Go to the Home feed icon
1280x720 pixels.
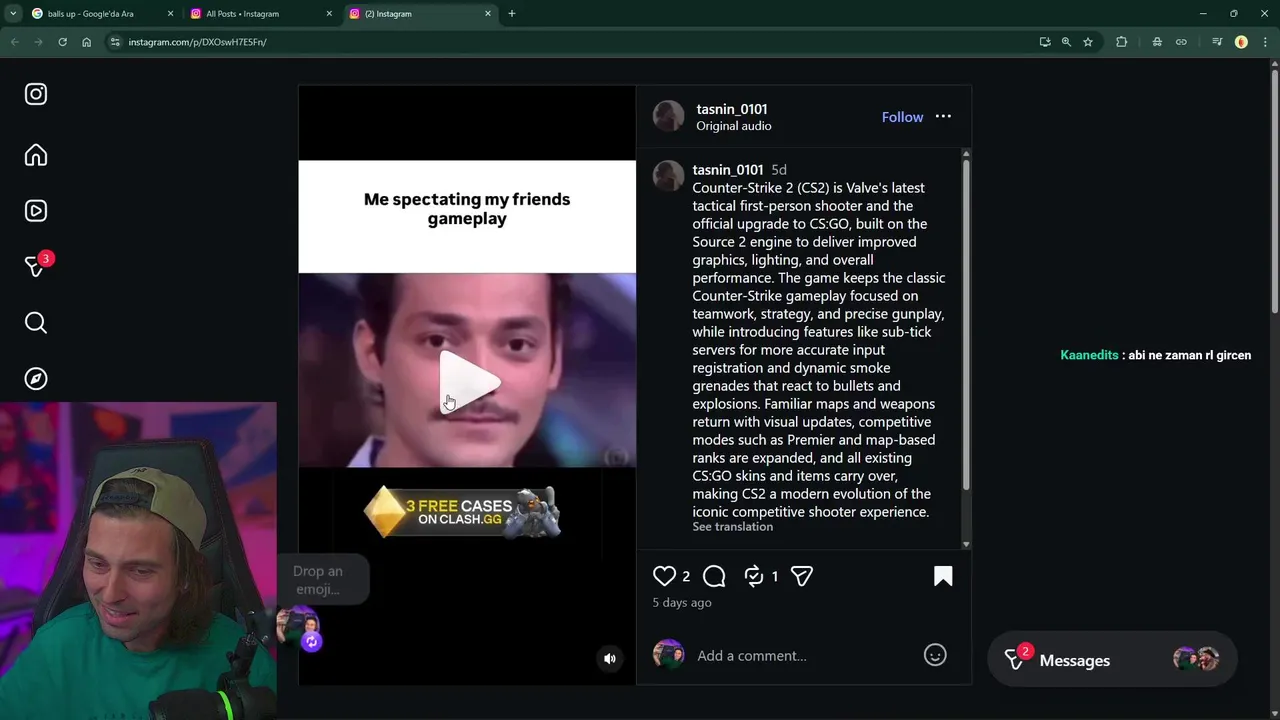tap(36, 155)
